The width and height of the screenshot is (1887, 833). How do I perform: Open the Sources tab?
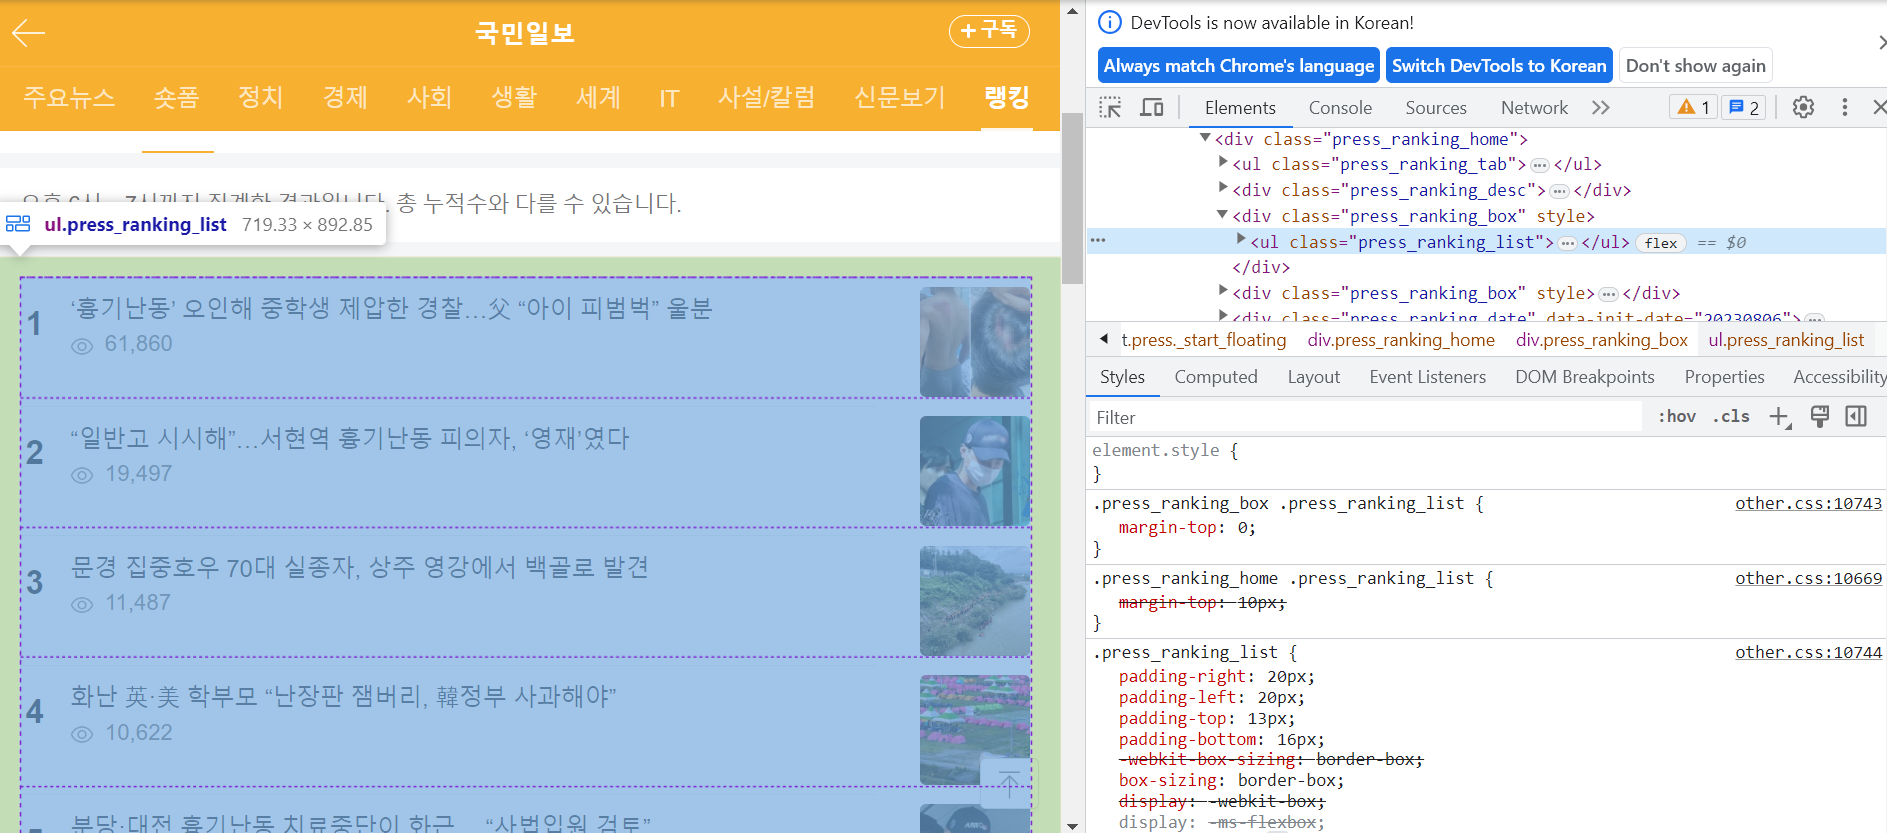pos(1436,108)
